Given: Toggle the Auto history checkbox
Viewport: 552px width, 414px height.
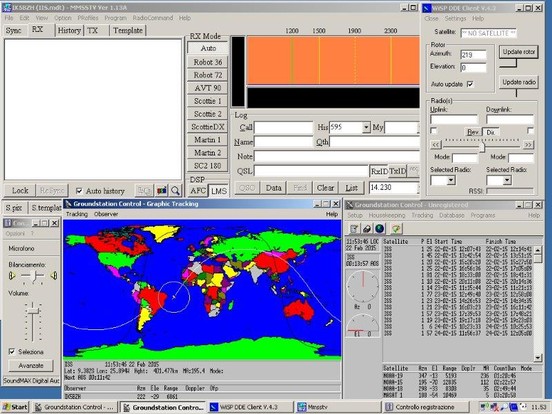Looking at the screenshot, I should click(x=79, y=191).
